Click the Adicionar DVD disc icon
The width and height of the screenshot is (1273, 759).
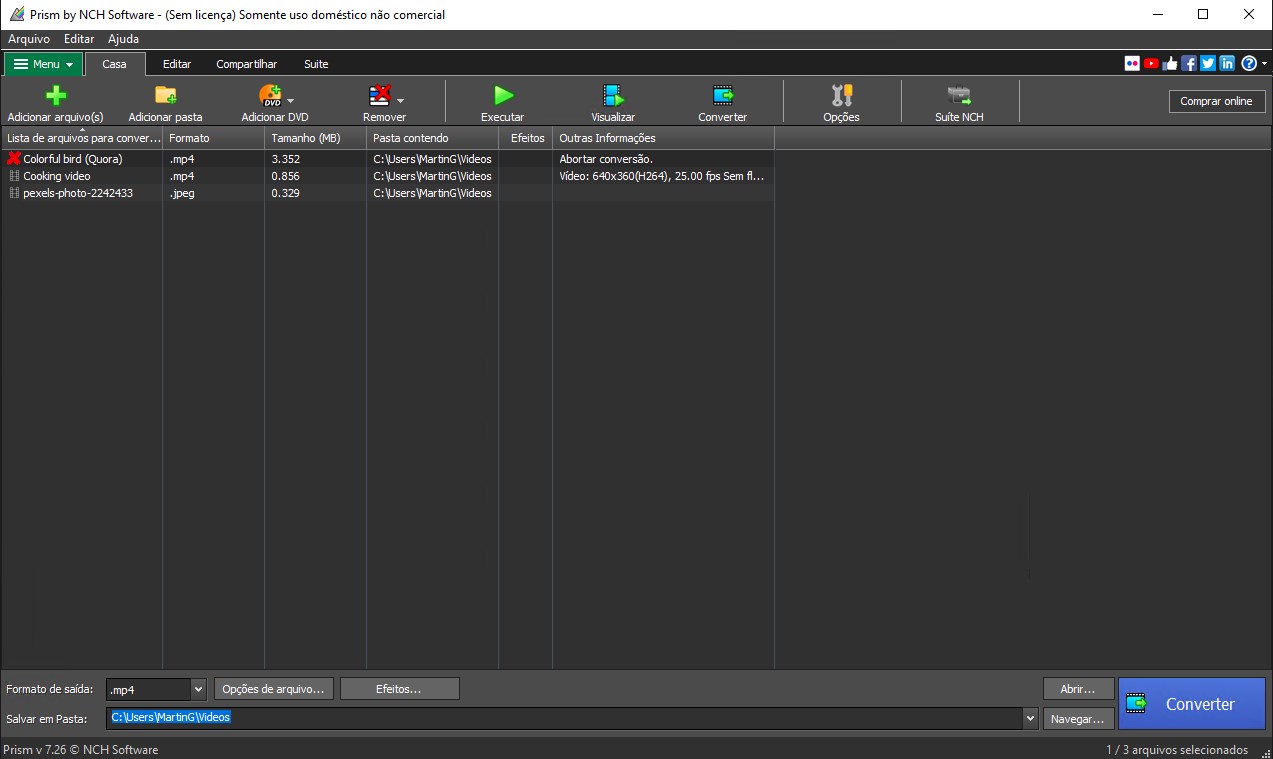coord(270,96)
